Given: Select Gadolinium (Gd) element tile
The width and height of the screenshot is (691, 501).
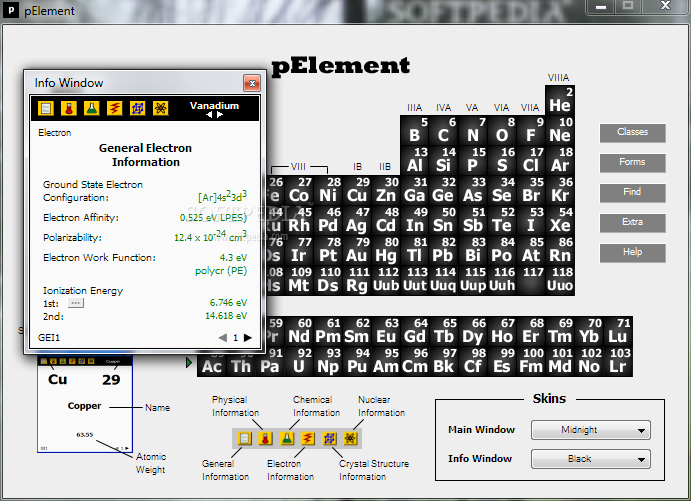Looking at the screenshot, I should 415,331.
